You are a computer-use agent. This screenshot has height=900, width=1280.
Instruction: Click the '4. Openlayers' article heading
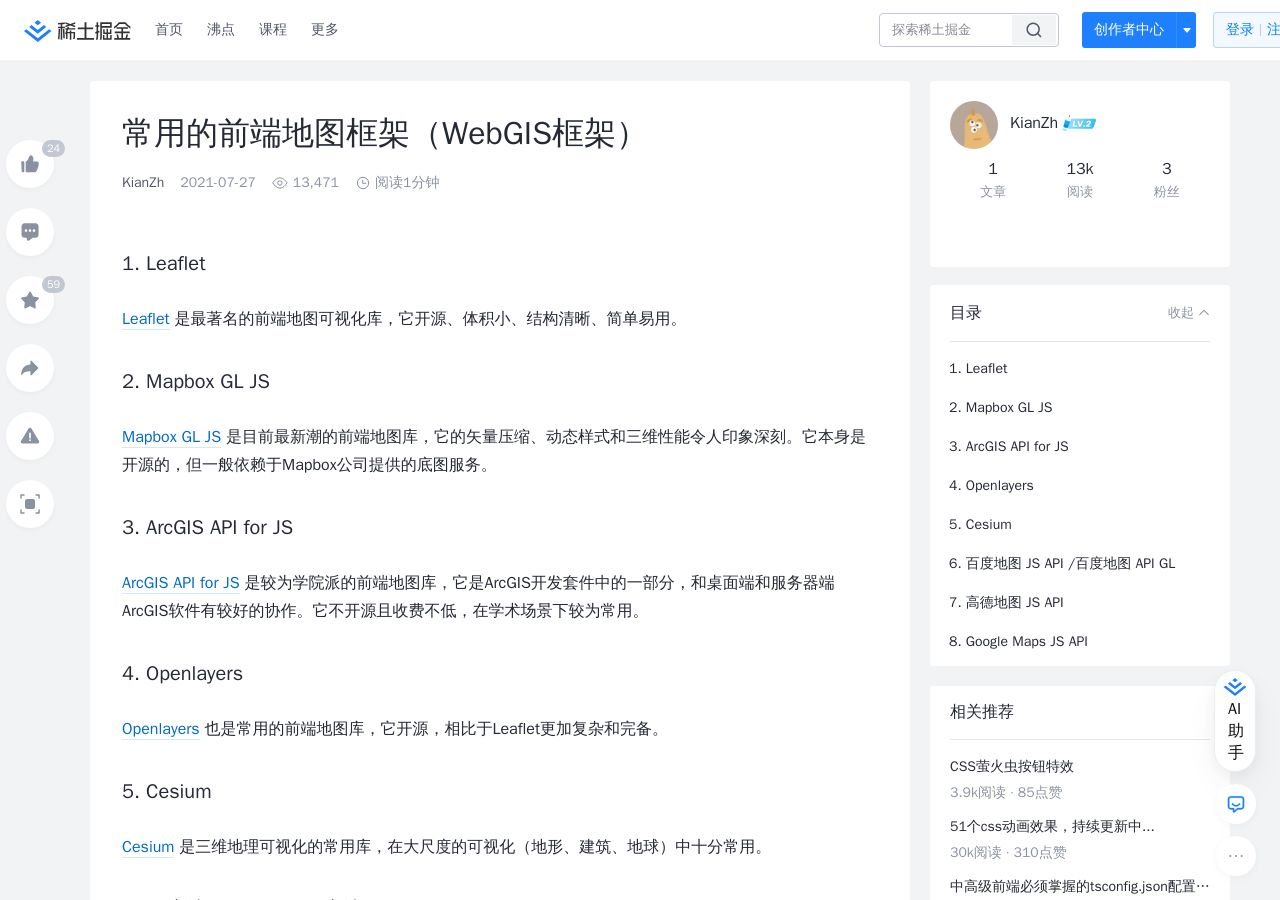(182, 673)
